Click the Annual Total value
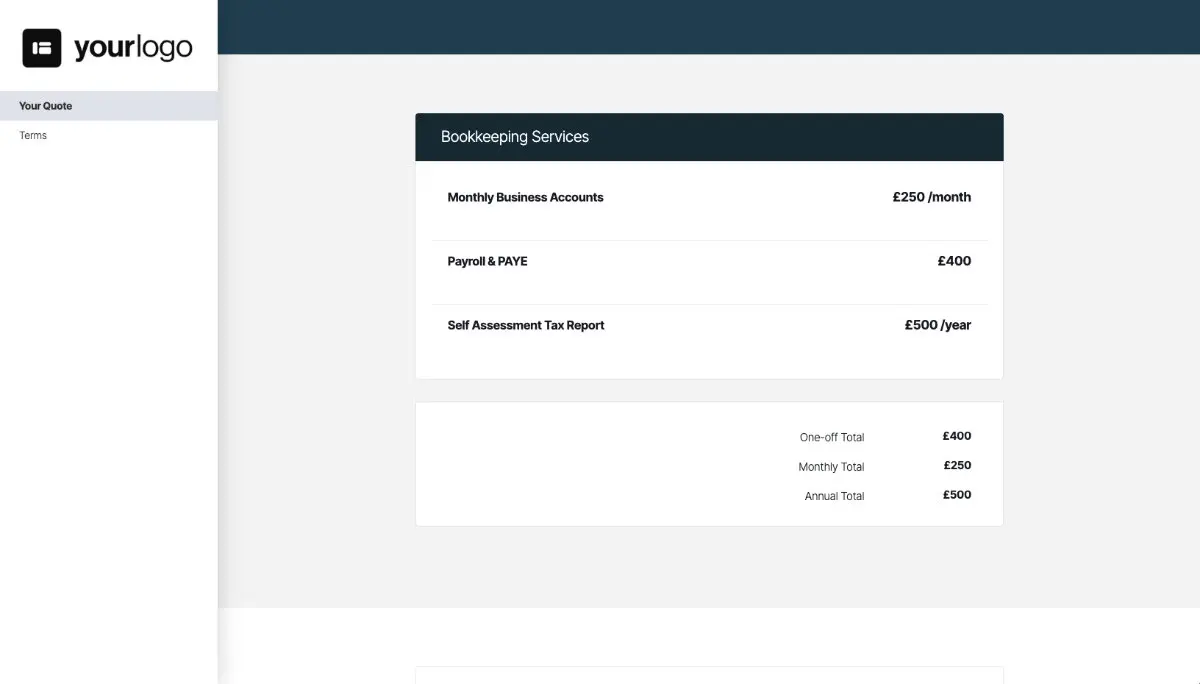Image resolution: width=1200 pixels, height=684 pixels. click(957, 495)
